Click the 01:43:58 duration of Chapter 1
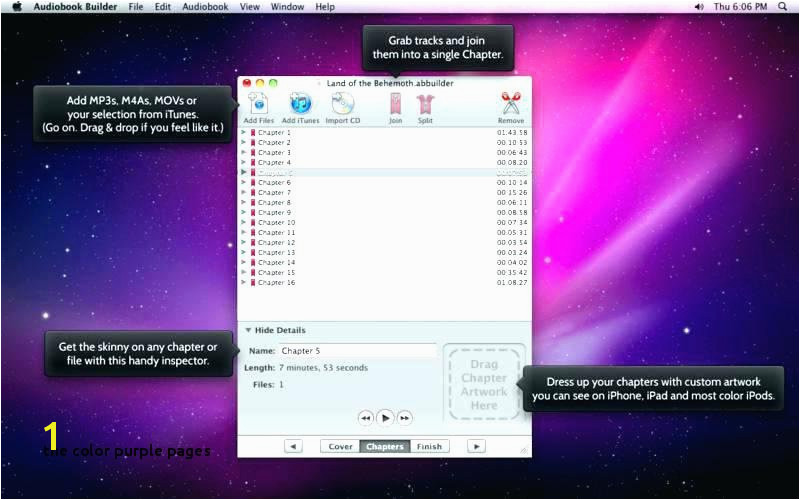Viewport: 800px width, 500px height. coord(512,133)
